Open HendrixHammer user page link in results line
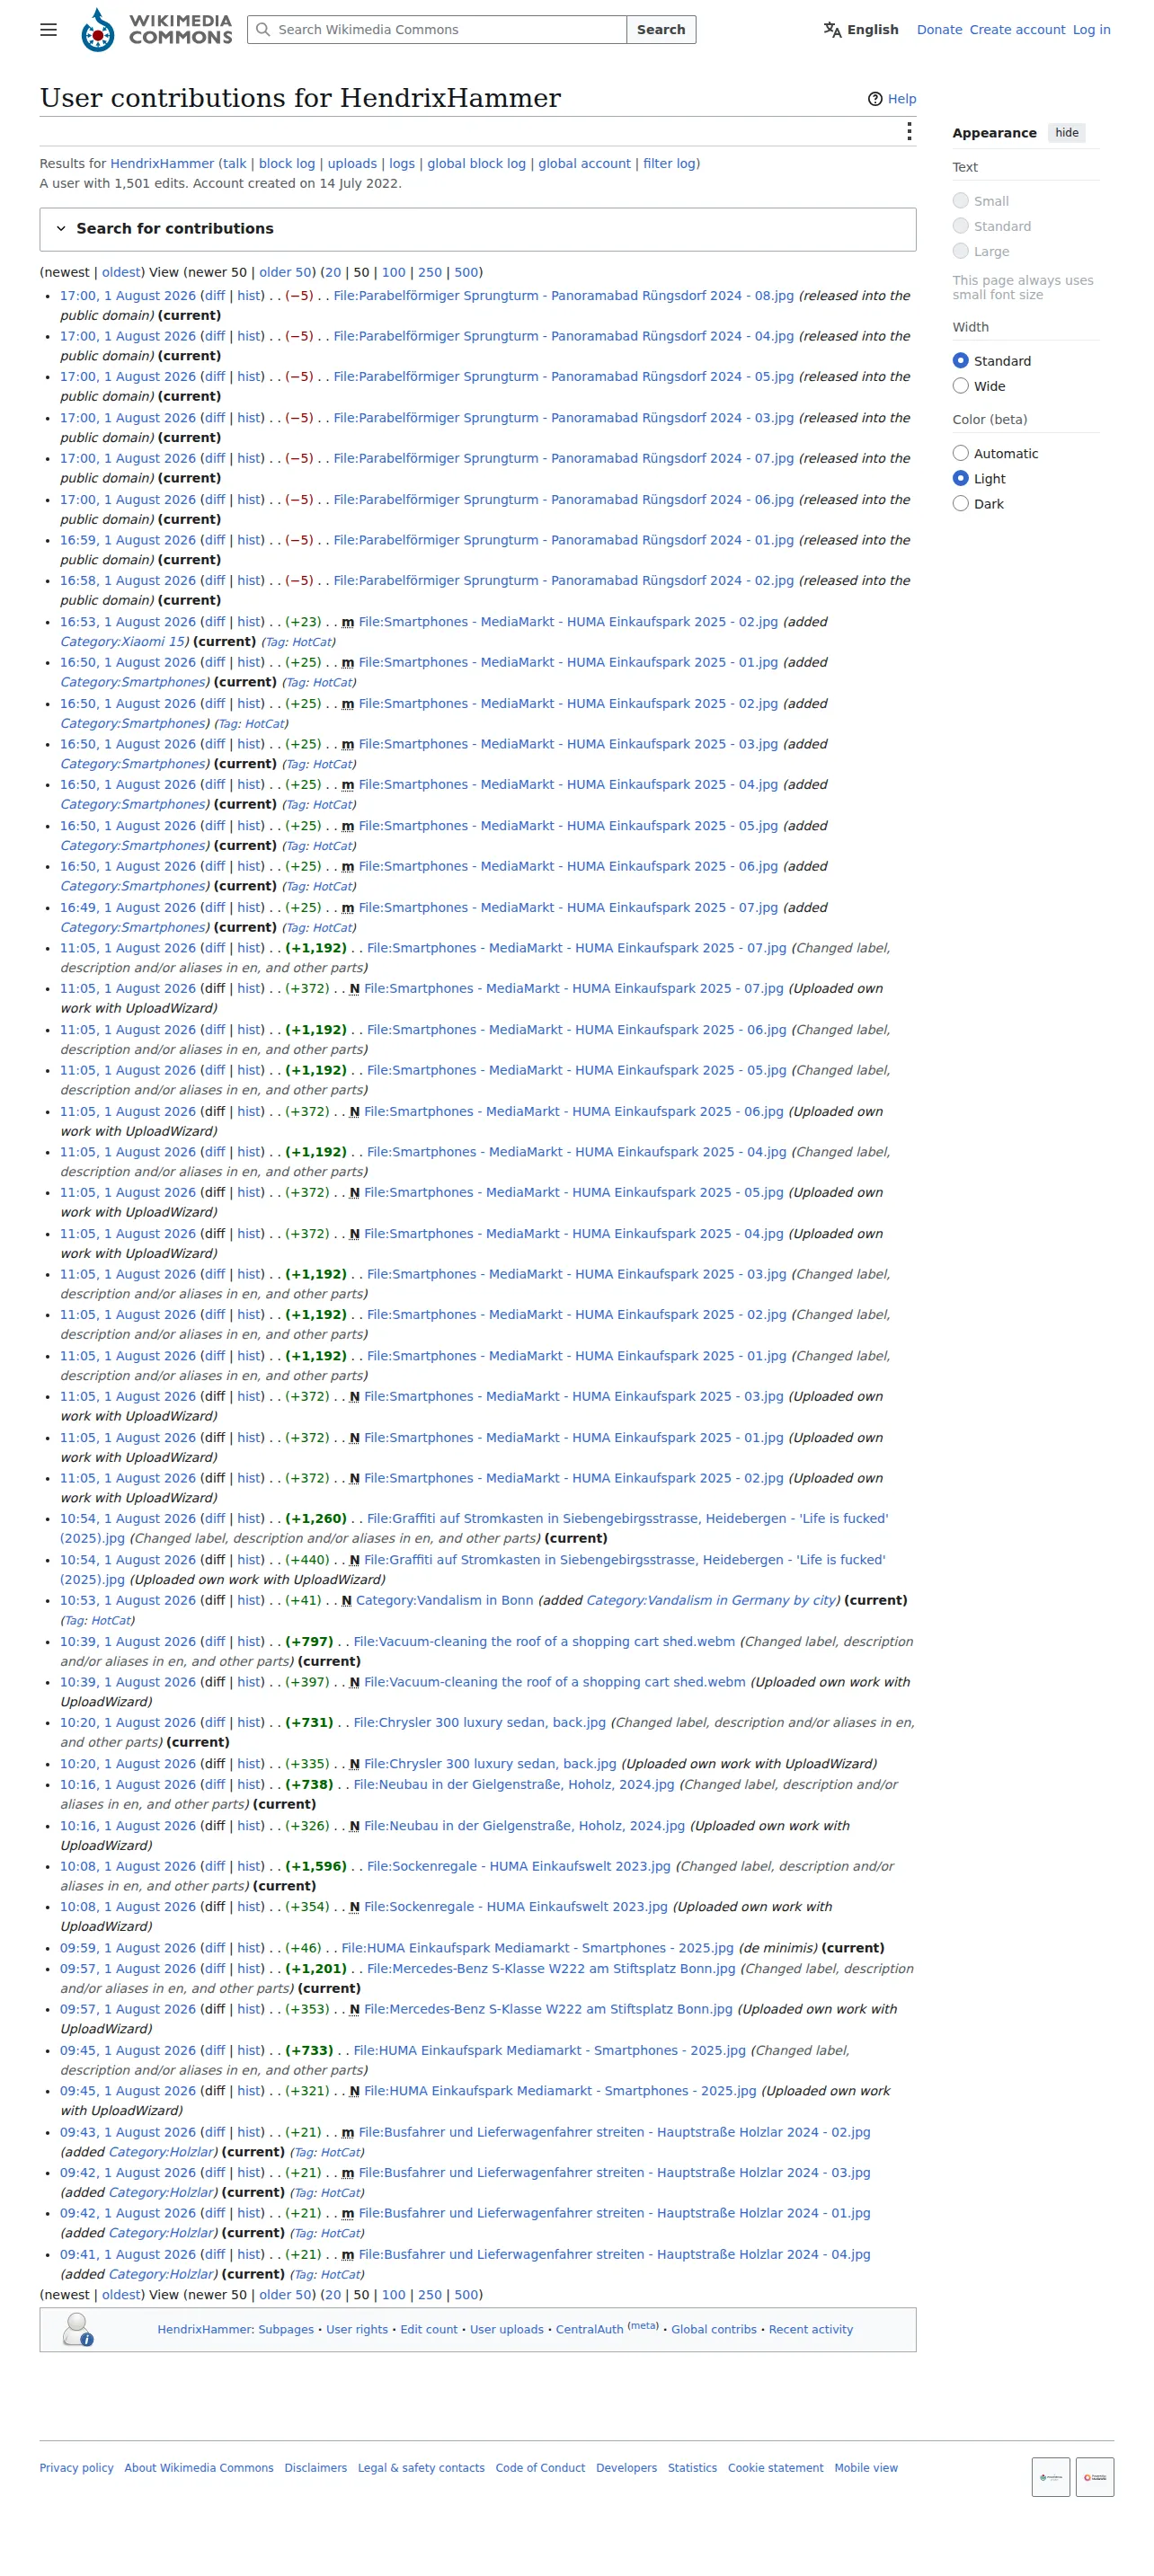The width and height of the screenshot is (1154, 2576). 162,164
